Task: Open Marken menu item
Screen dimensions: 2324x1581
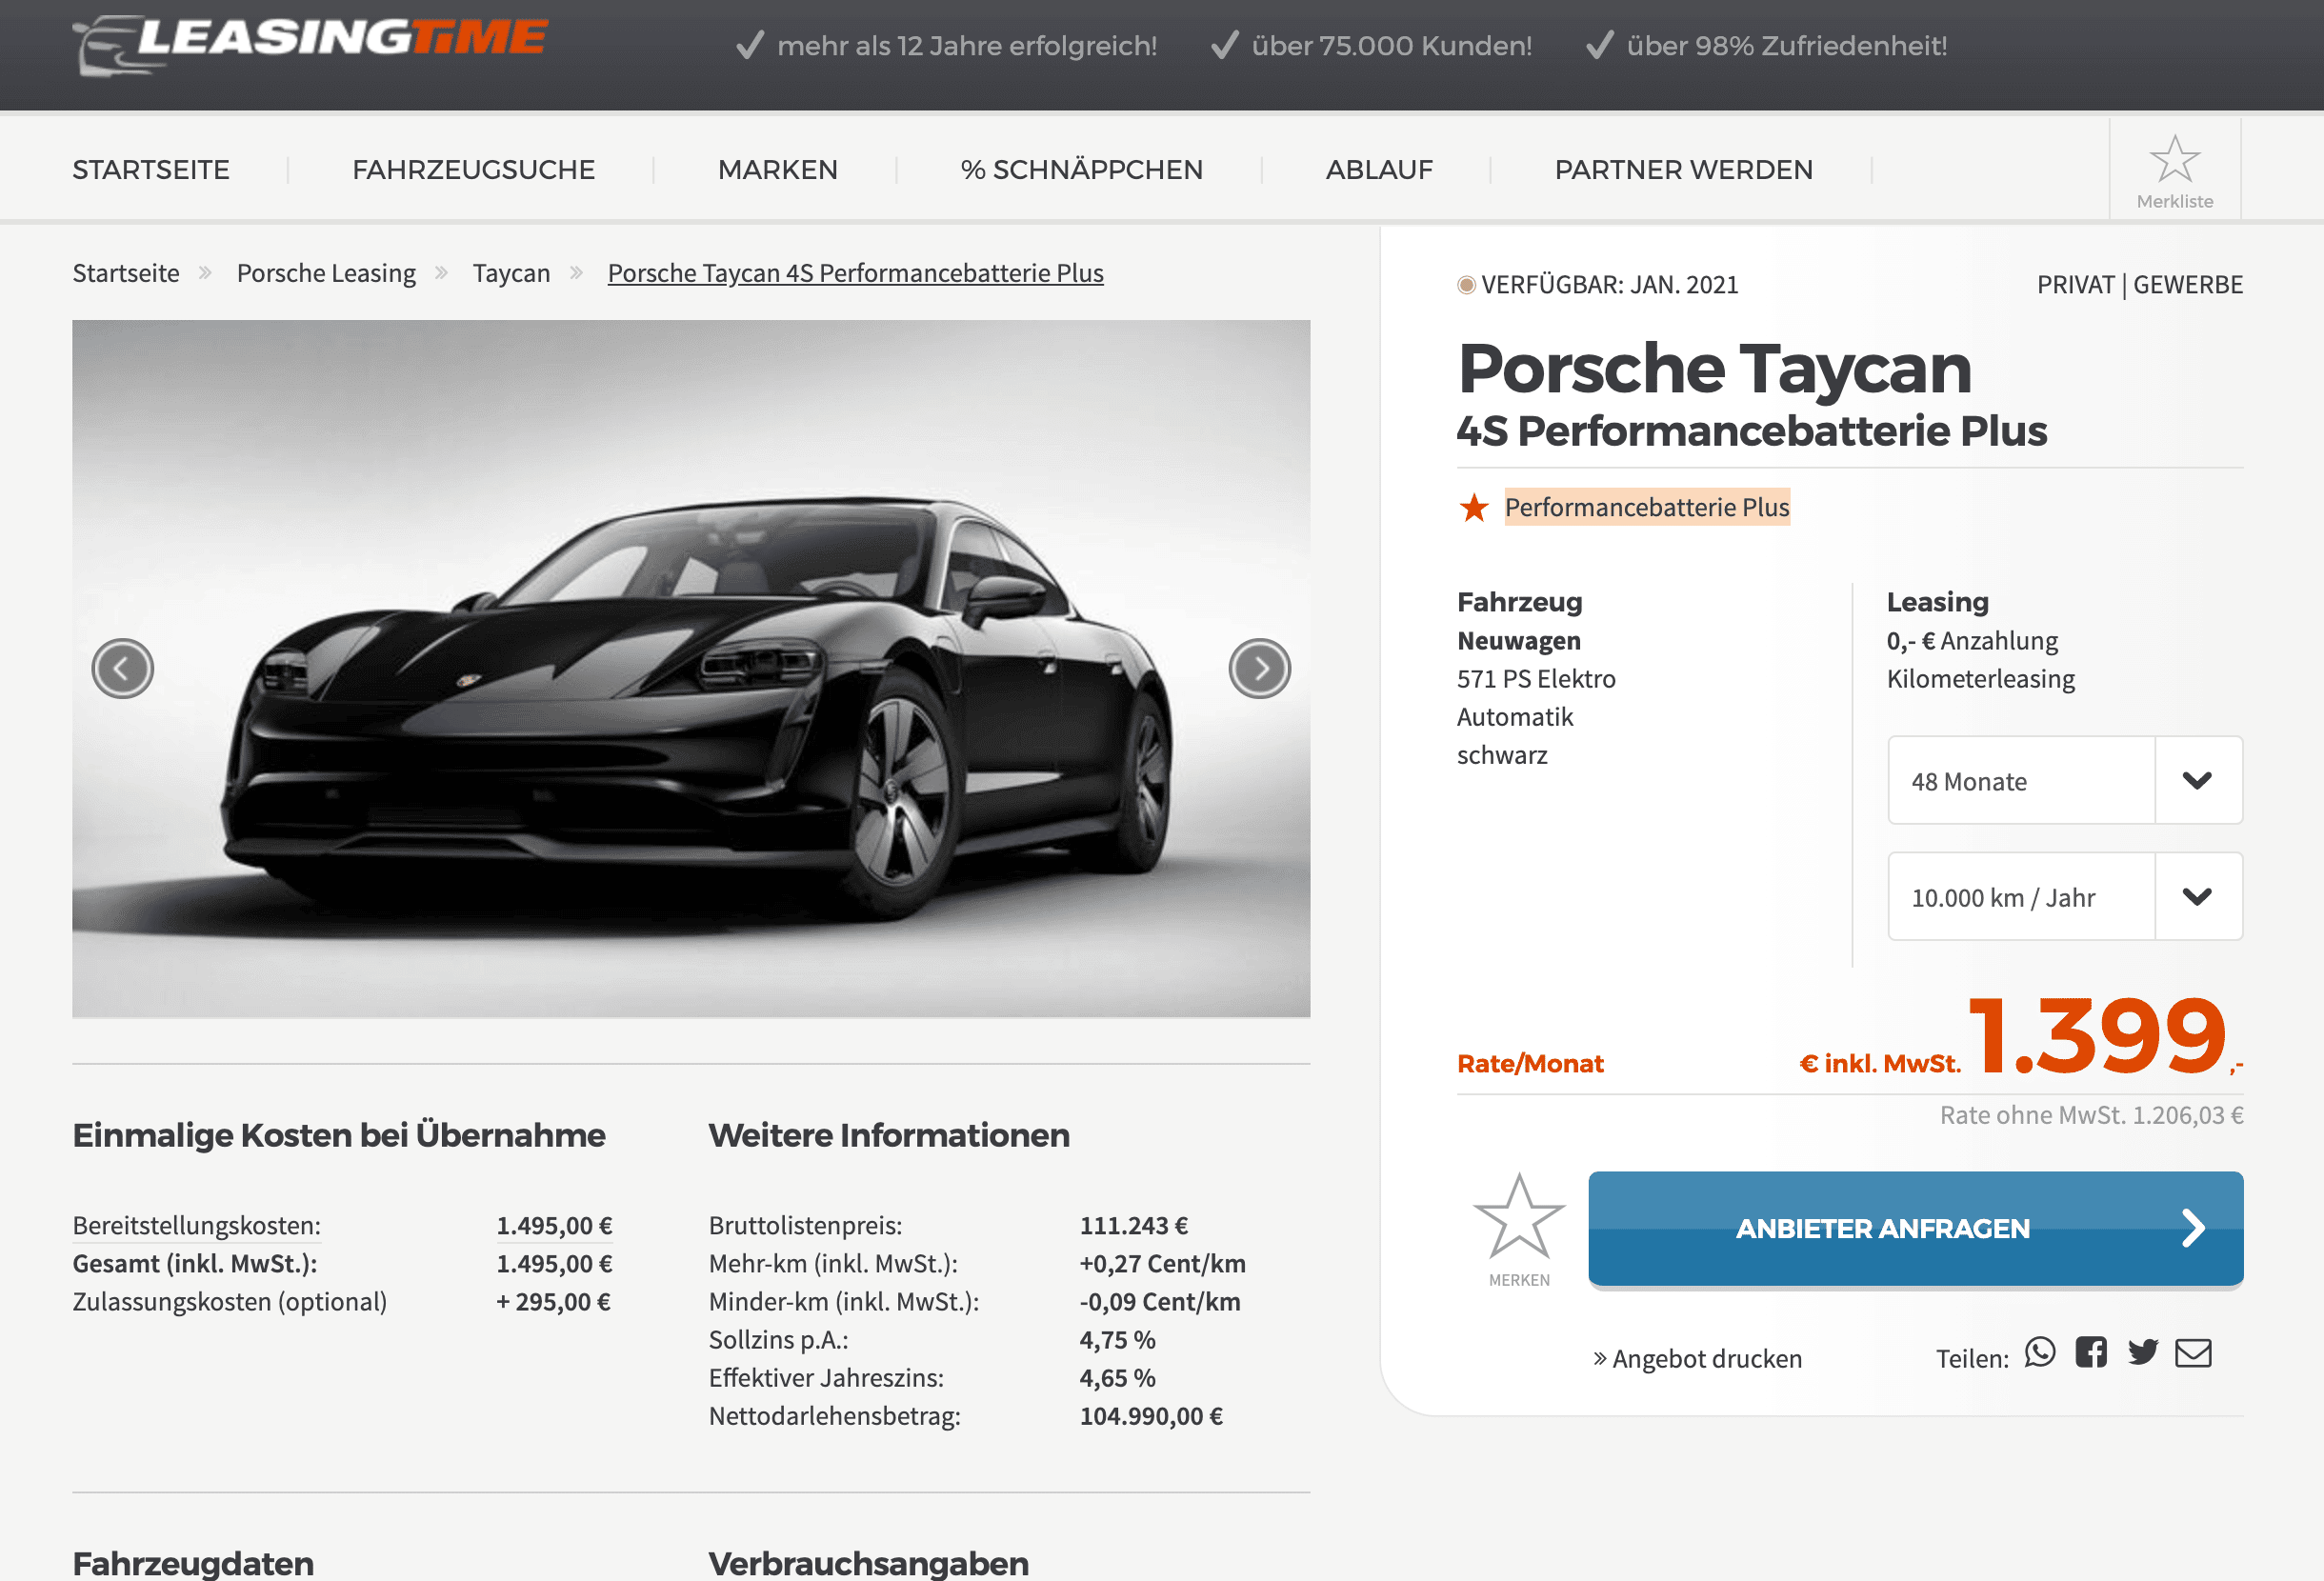Action: [778, 170]
